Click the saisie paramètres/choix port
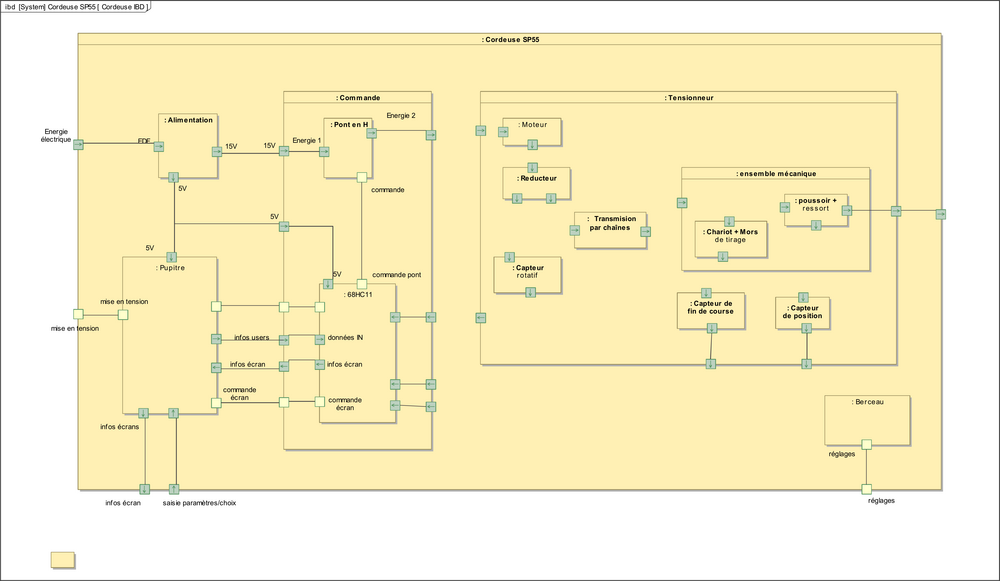Image resolution: width=1000 pixels, height=581 pixels. pos(174,489)
